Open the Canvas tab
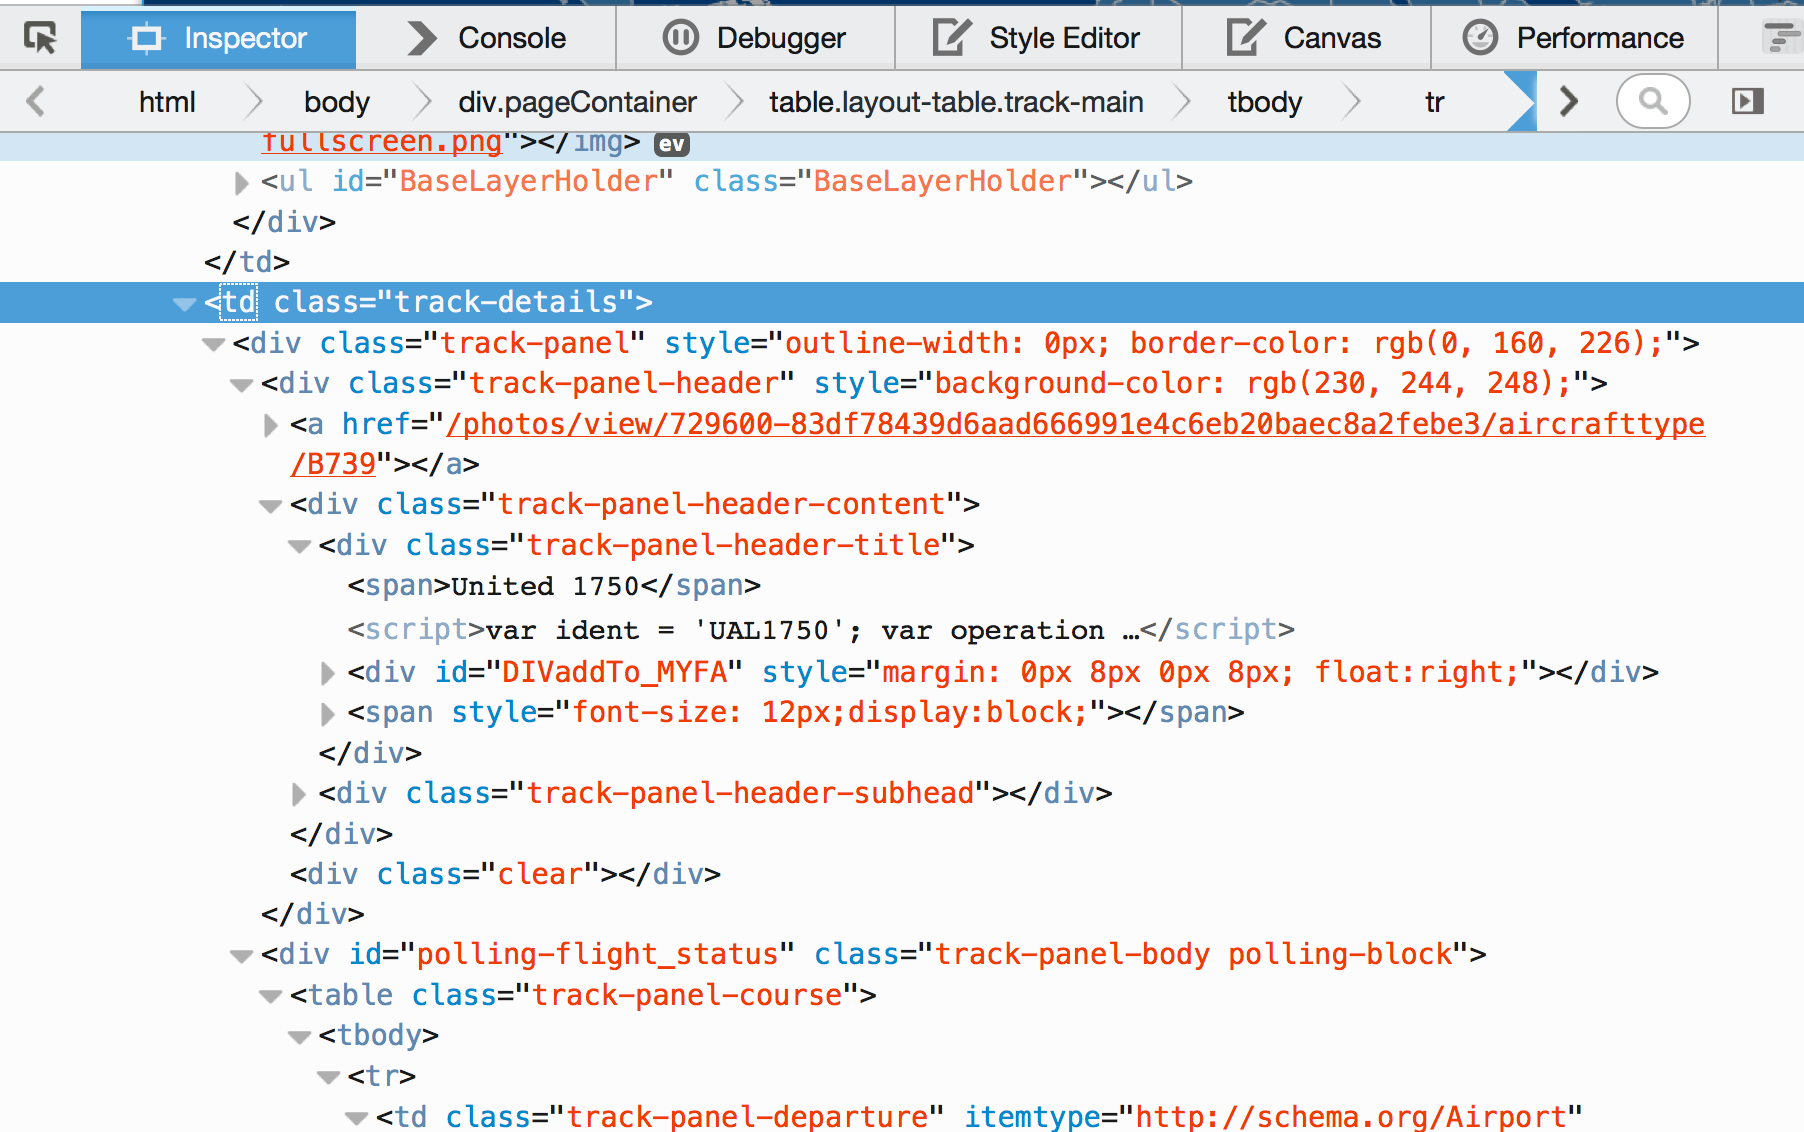 [x=1305, y=38]
